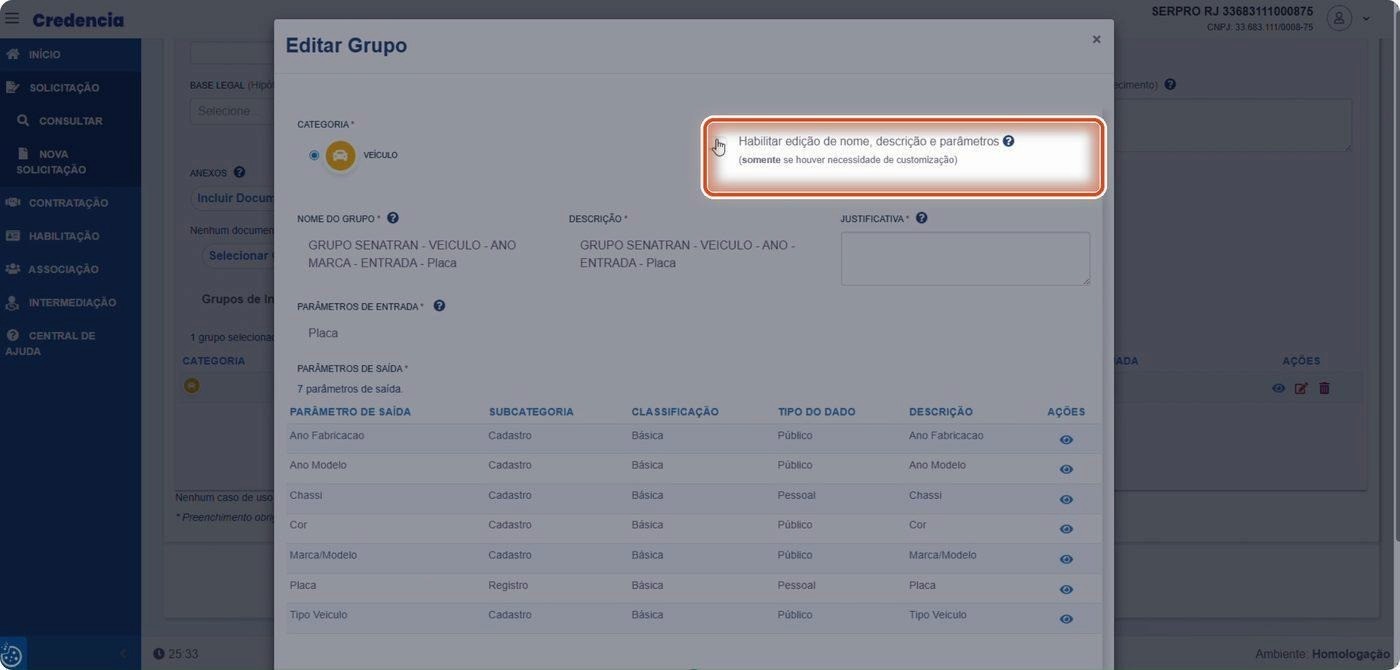The width and height of the screenshot is (1400, 670).
Task: Sort by Parâmetro de Saída column header
Action: 350,412
